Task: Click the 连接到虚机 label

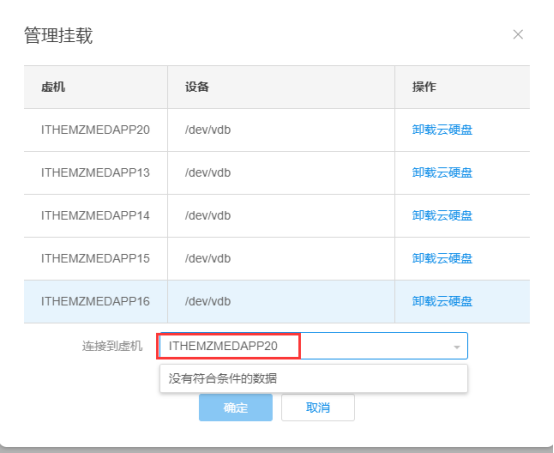Action: 112,346
